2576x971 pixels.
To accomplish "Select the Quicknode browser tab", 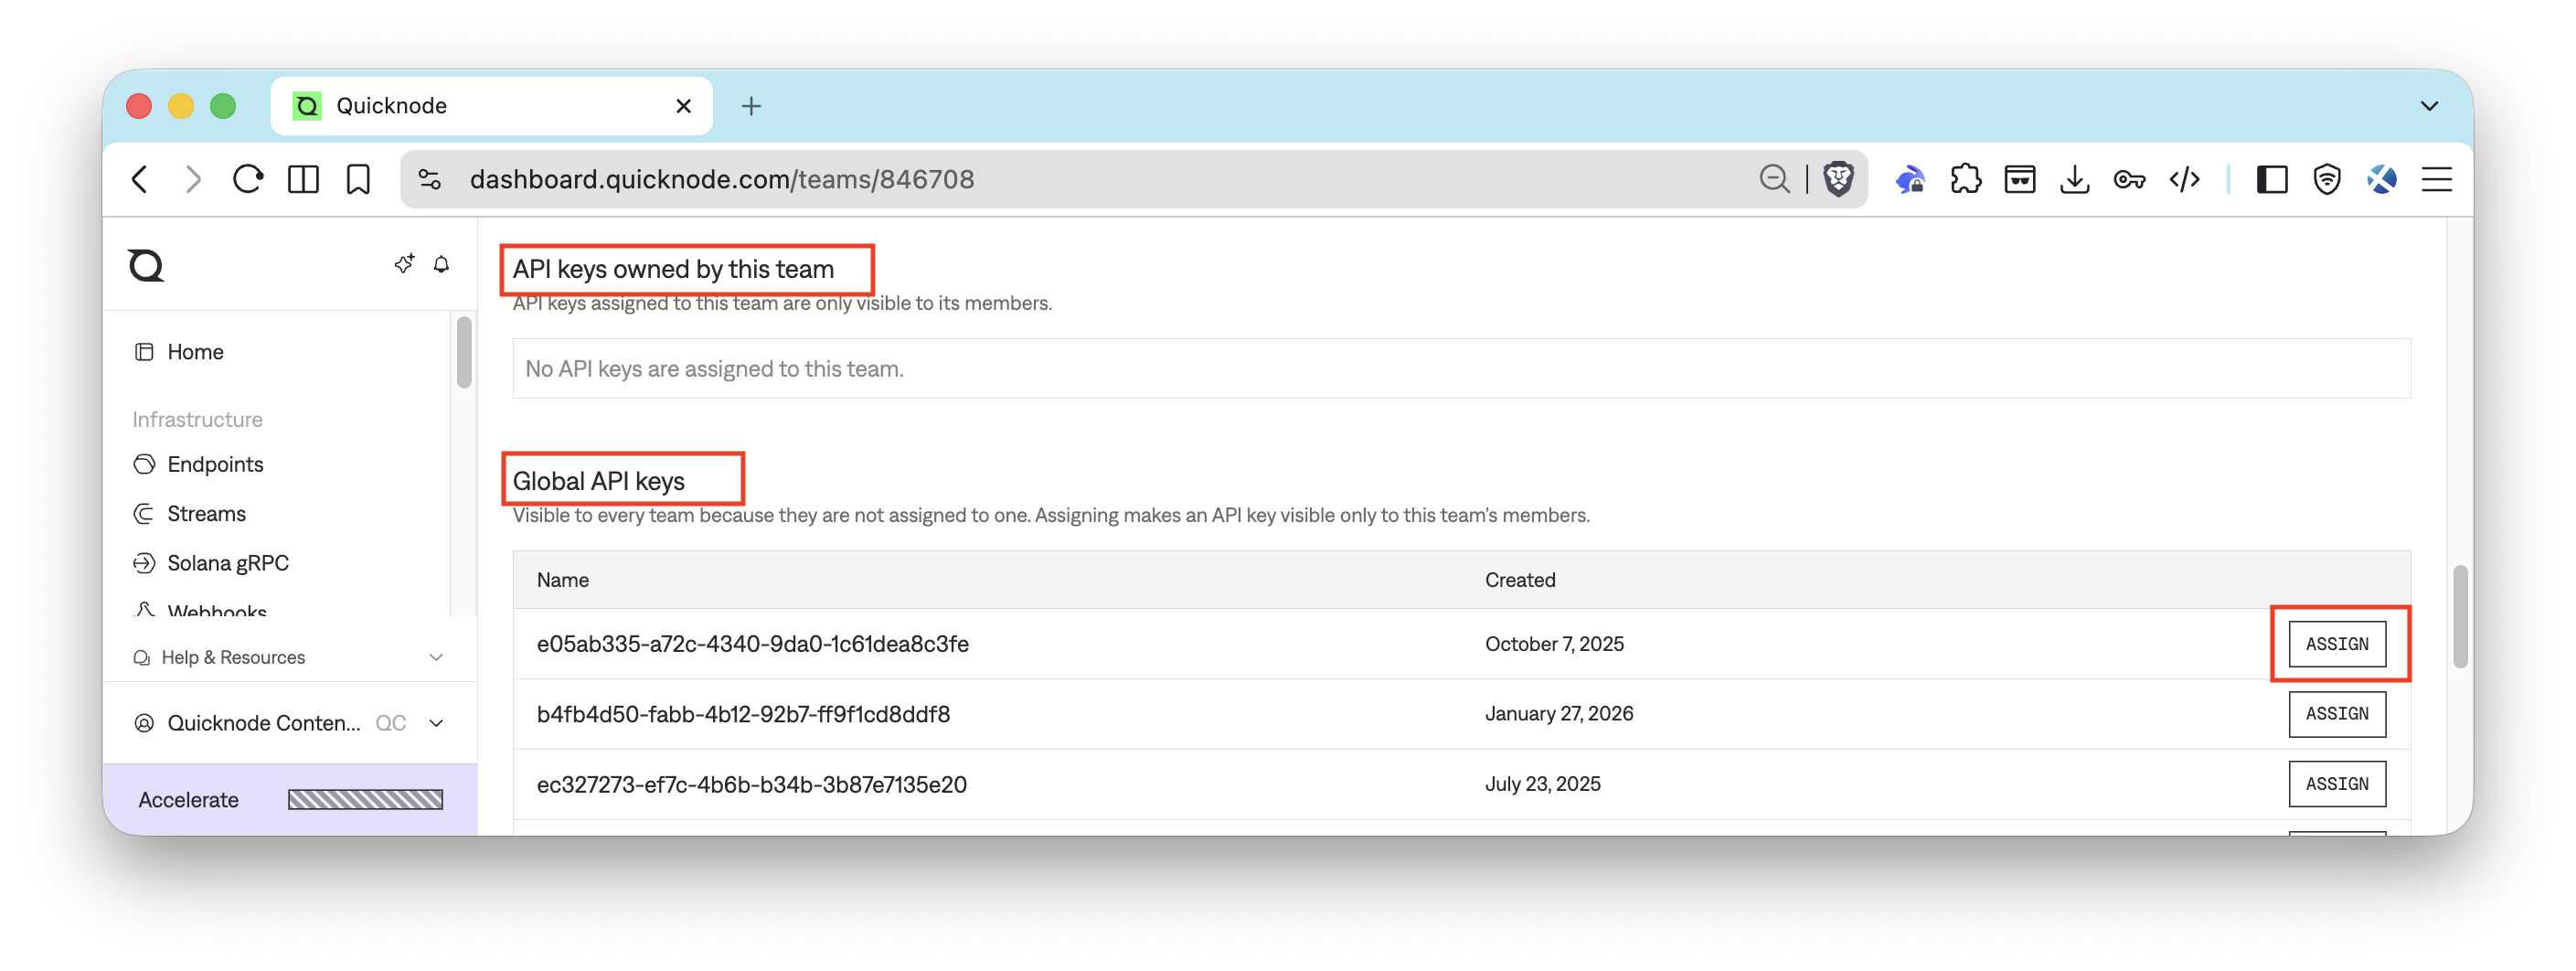I will [x=491, y=105].
